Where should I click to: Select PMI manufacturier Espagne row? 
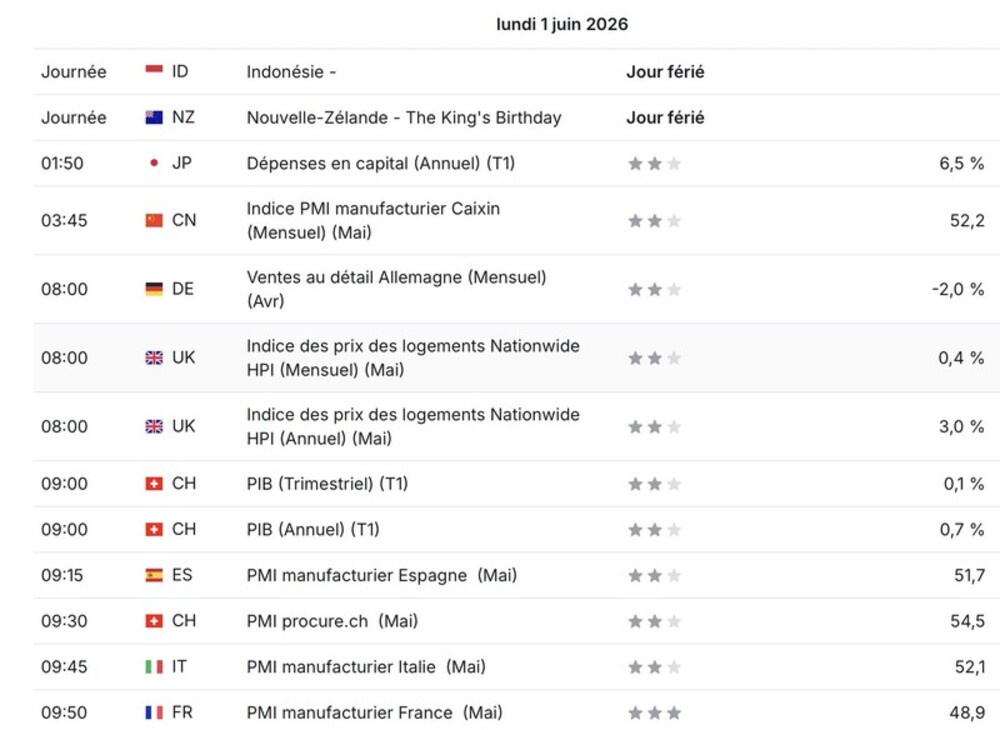(516, 575)
